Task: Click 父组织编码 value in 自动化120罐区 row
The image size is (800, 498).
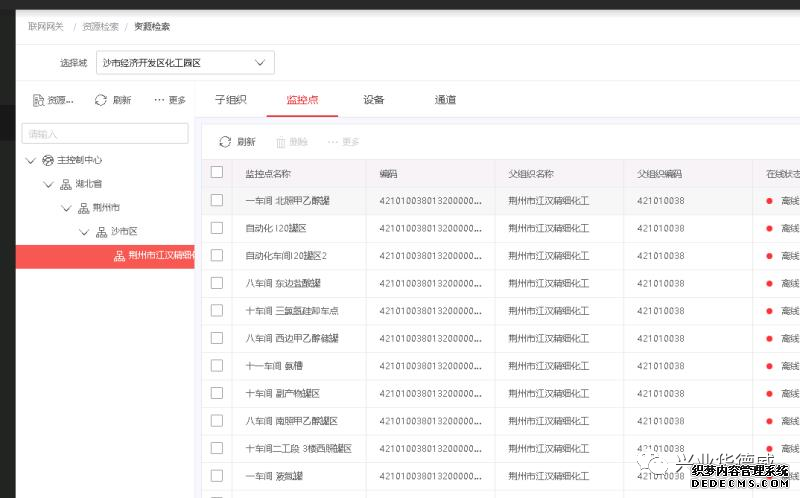Action: (x=661, y=228)
